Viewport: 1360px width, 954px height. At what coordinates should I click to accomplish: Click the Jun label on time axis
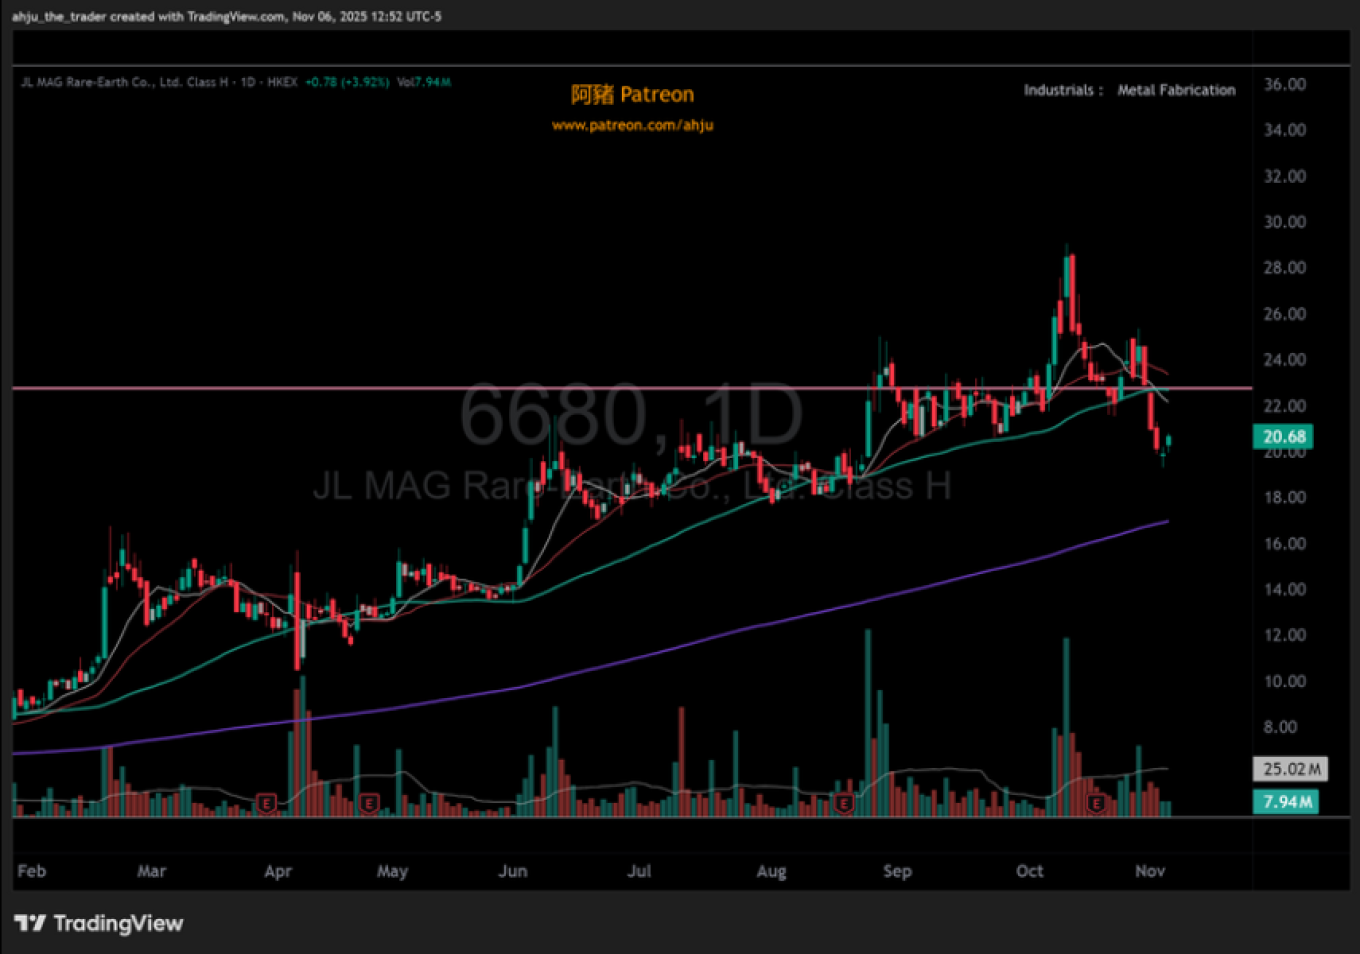tap(512, 871)
